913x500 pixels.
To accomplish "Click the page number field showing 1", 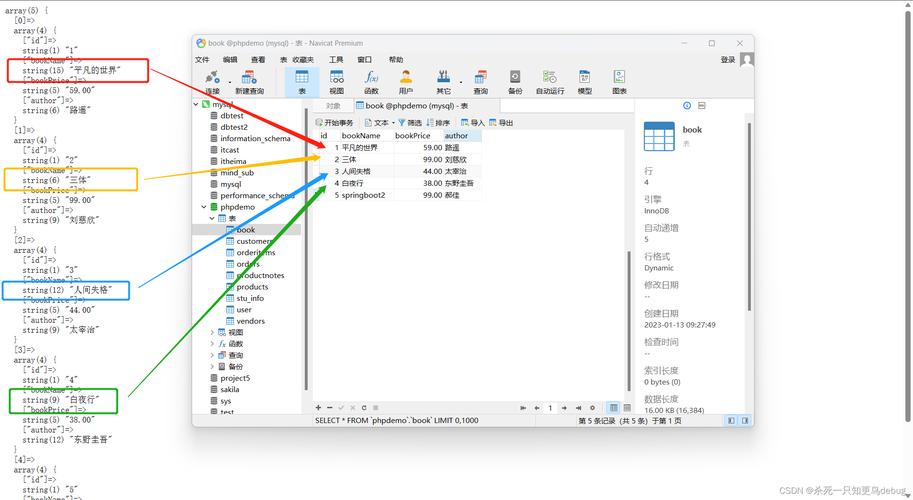I will coord(550,408).
